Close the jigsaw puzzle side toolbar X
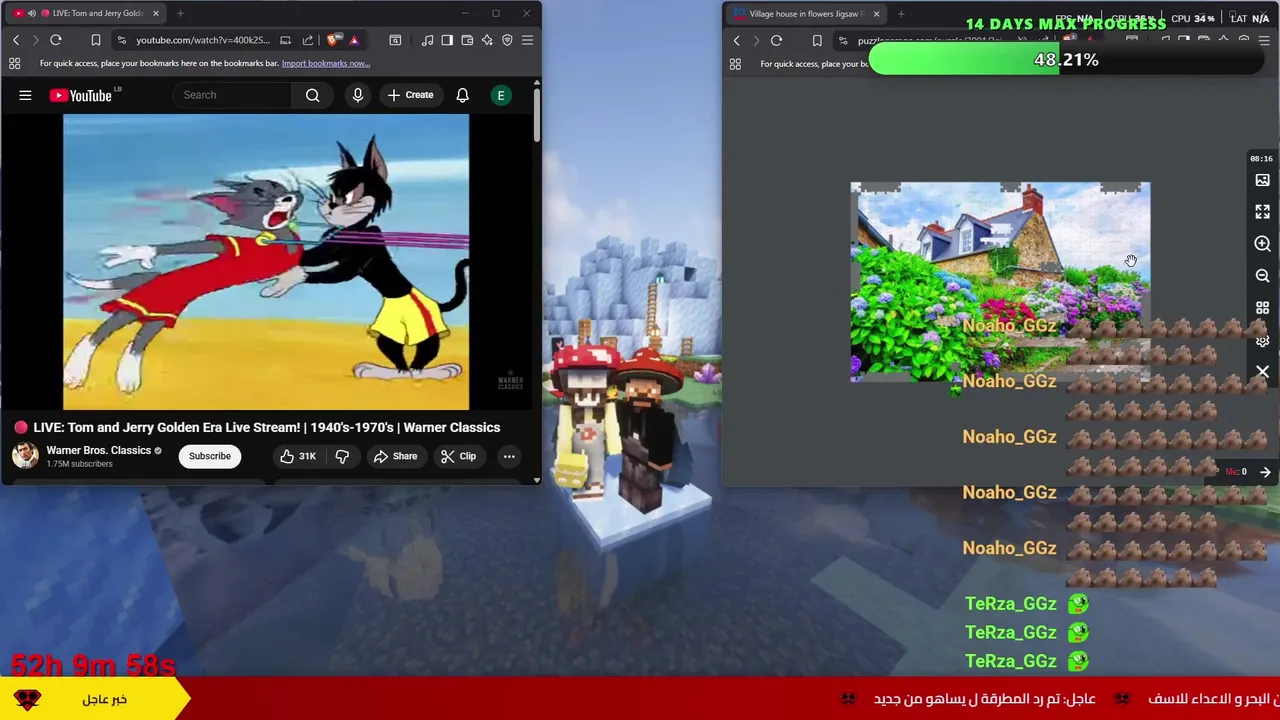The width and height of the screenshot is (1280, 720). [1262, 372]
